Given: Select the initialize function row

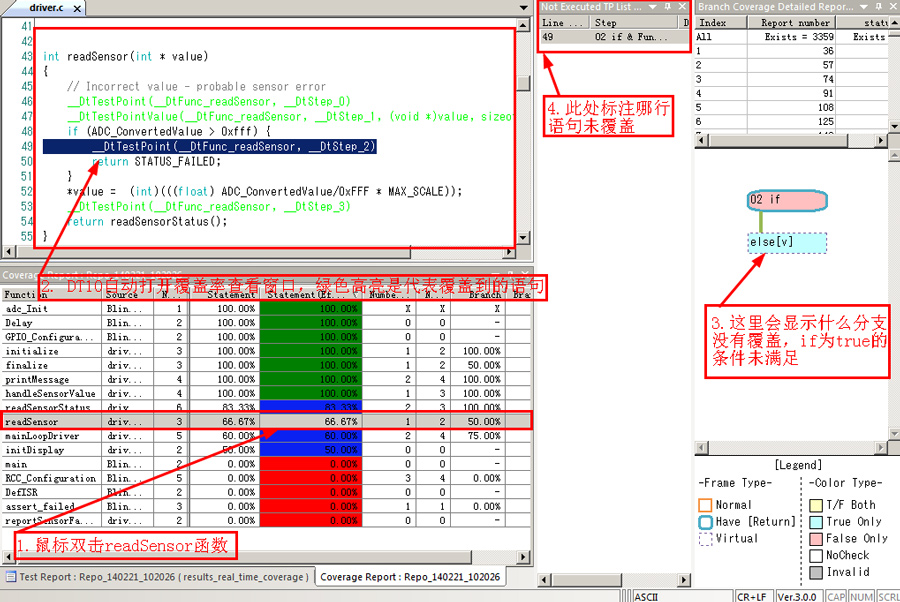Looking at the screenshot, I should coord(266,351).
